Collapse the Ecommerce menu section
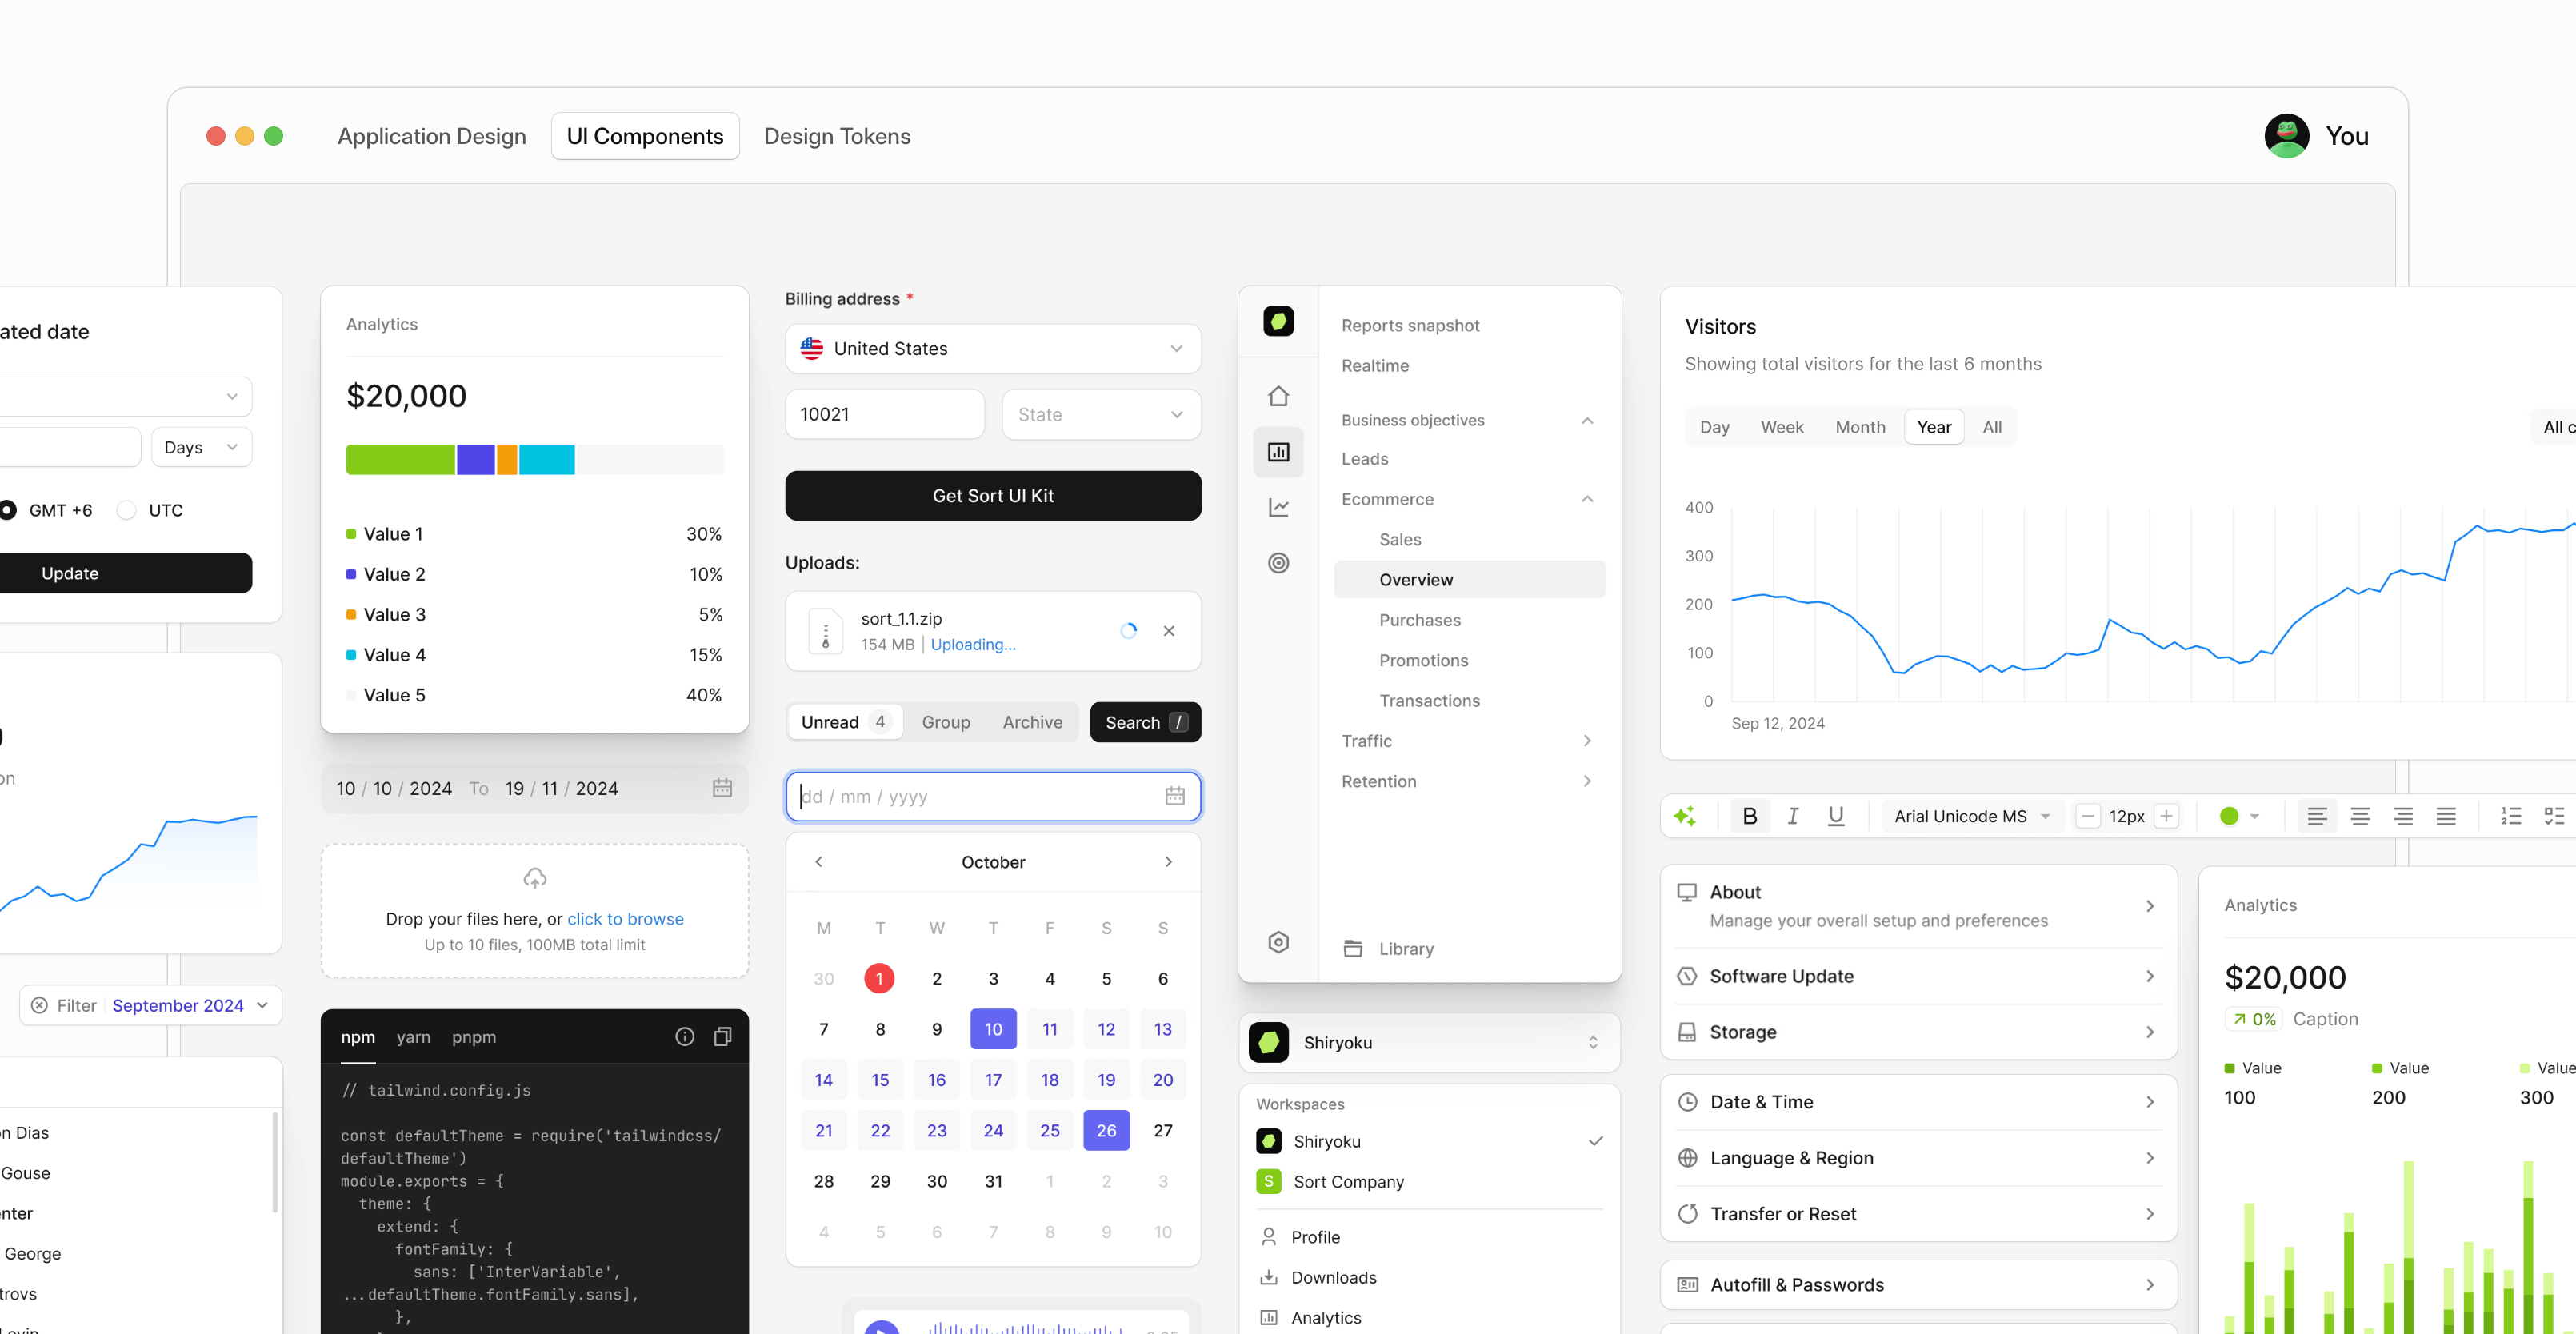The image size is (2576, 1334). coord(1587,499)
